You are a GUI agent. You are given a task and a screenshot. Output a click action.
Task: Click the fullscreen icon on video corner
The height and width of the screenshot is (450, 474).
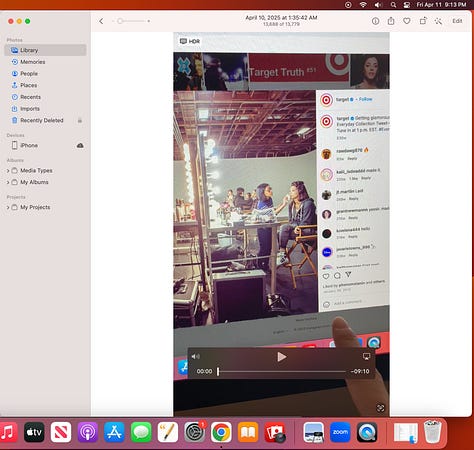(380, 408)
